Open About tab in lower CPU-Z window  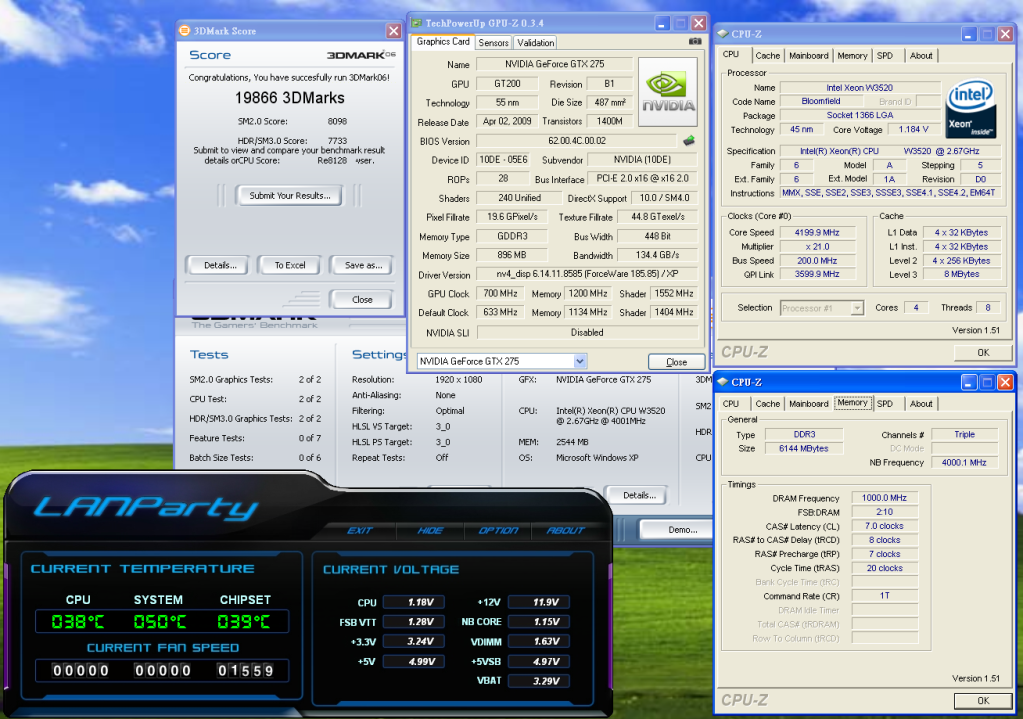(921, 404)
